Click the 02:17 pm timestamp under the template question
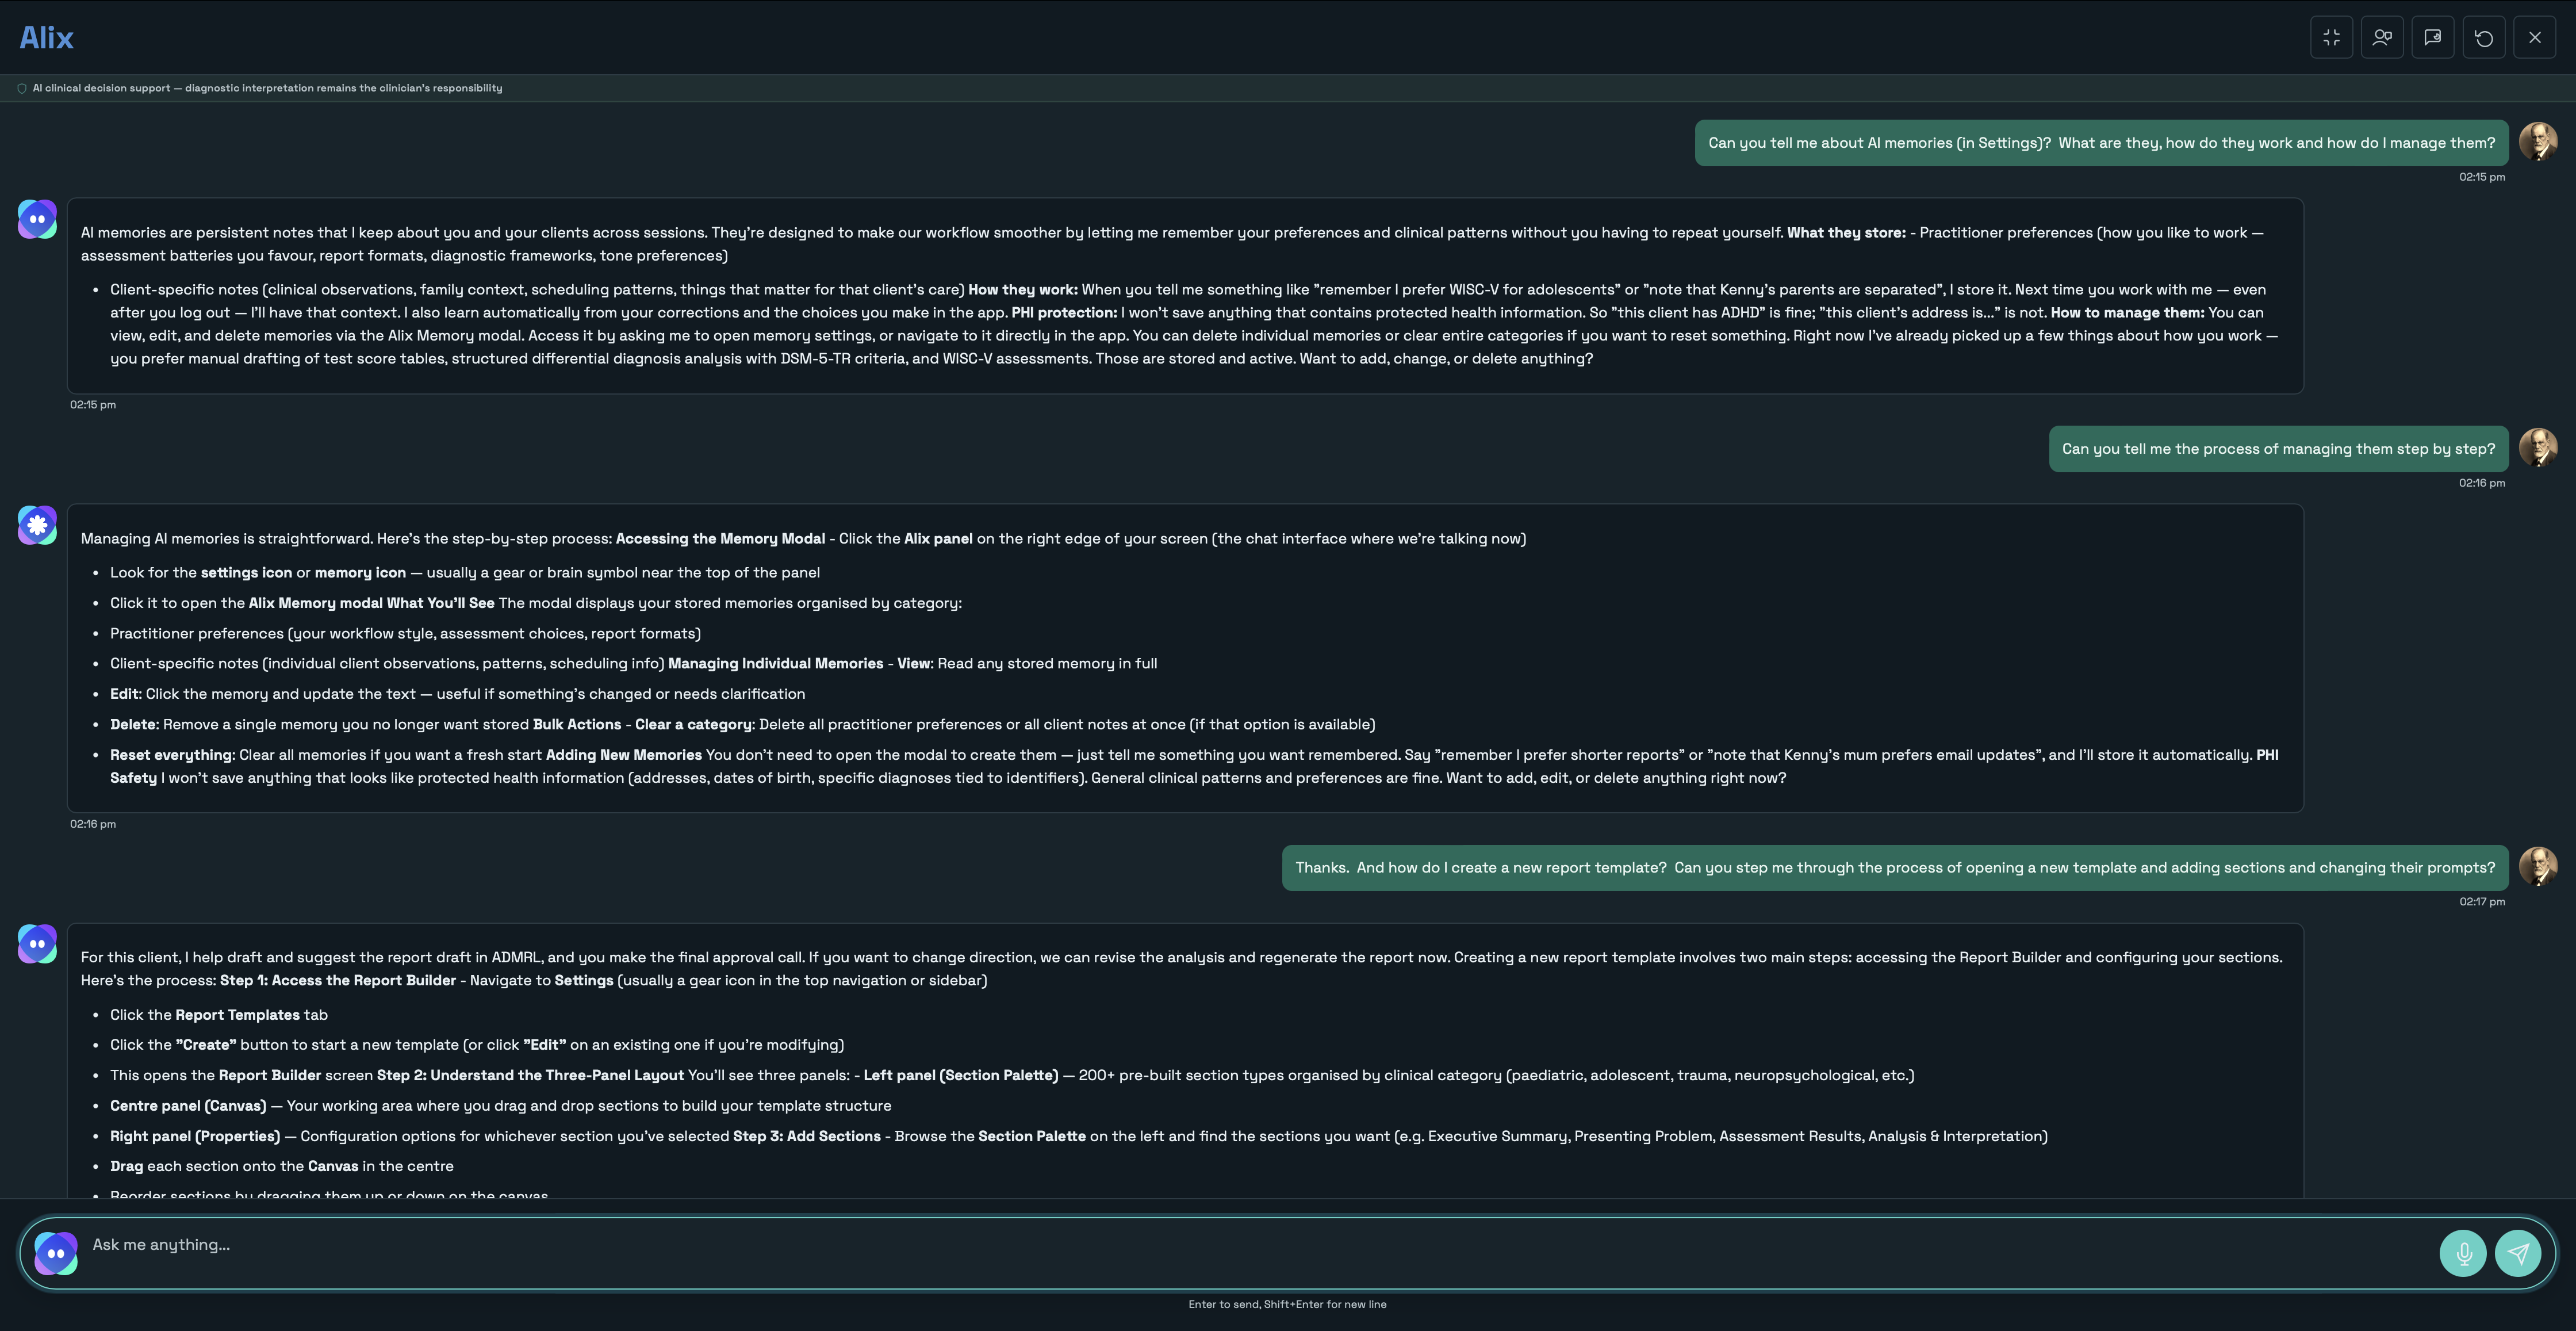Viewport: 2576px width, 1331px height. click(x=2482, y=902)
